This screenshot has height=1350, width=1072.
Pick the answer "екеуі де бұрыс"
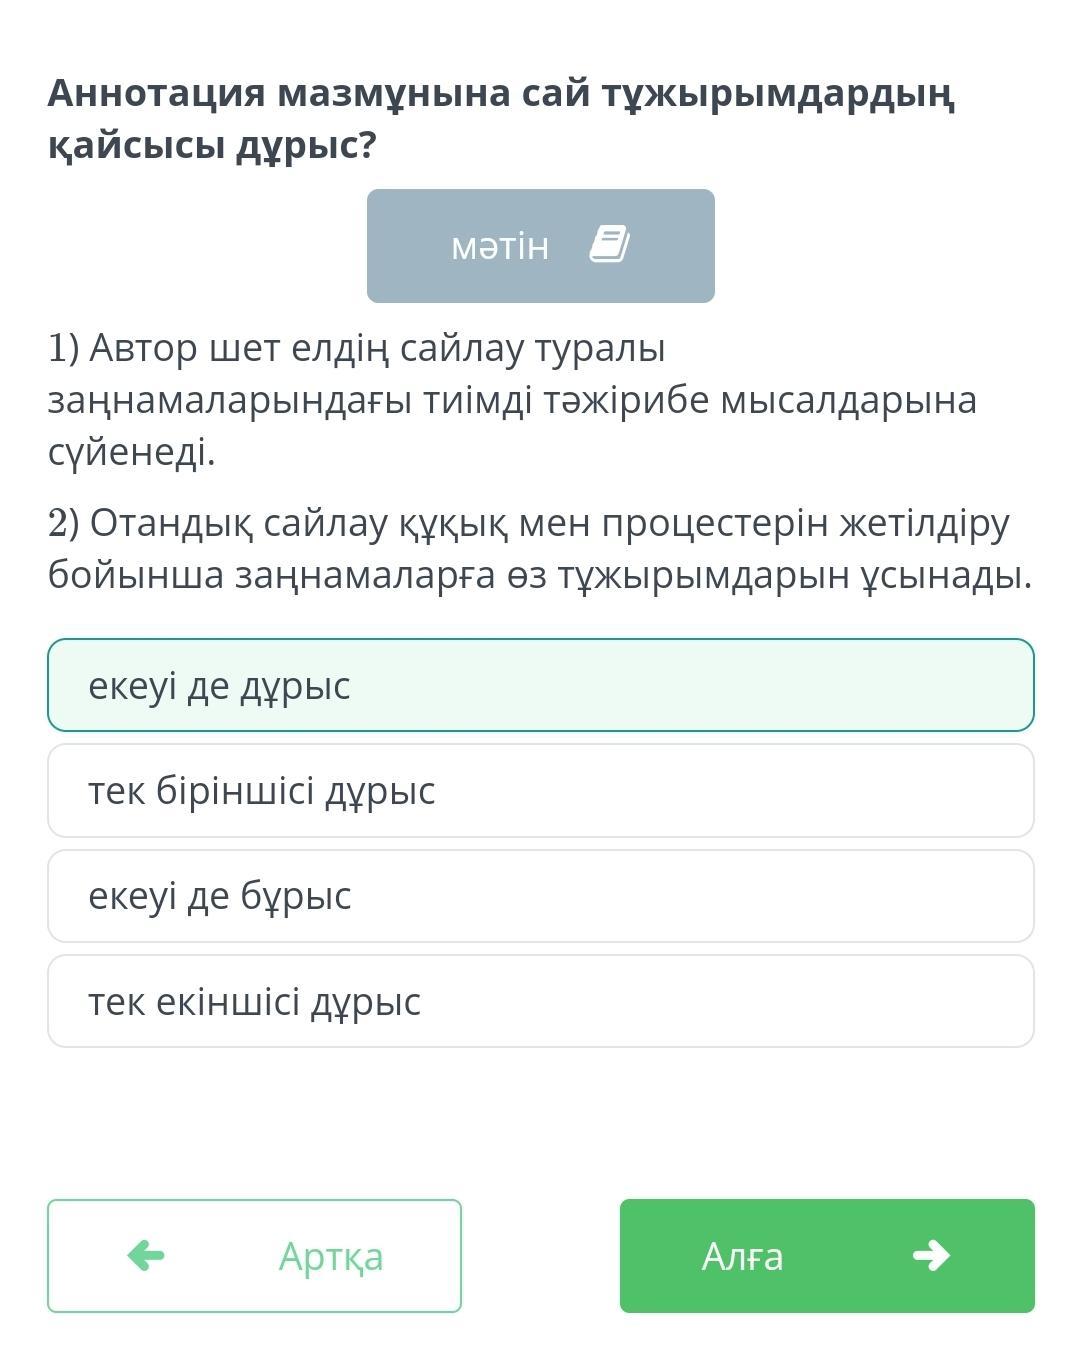(540, 896)
